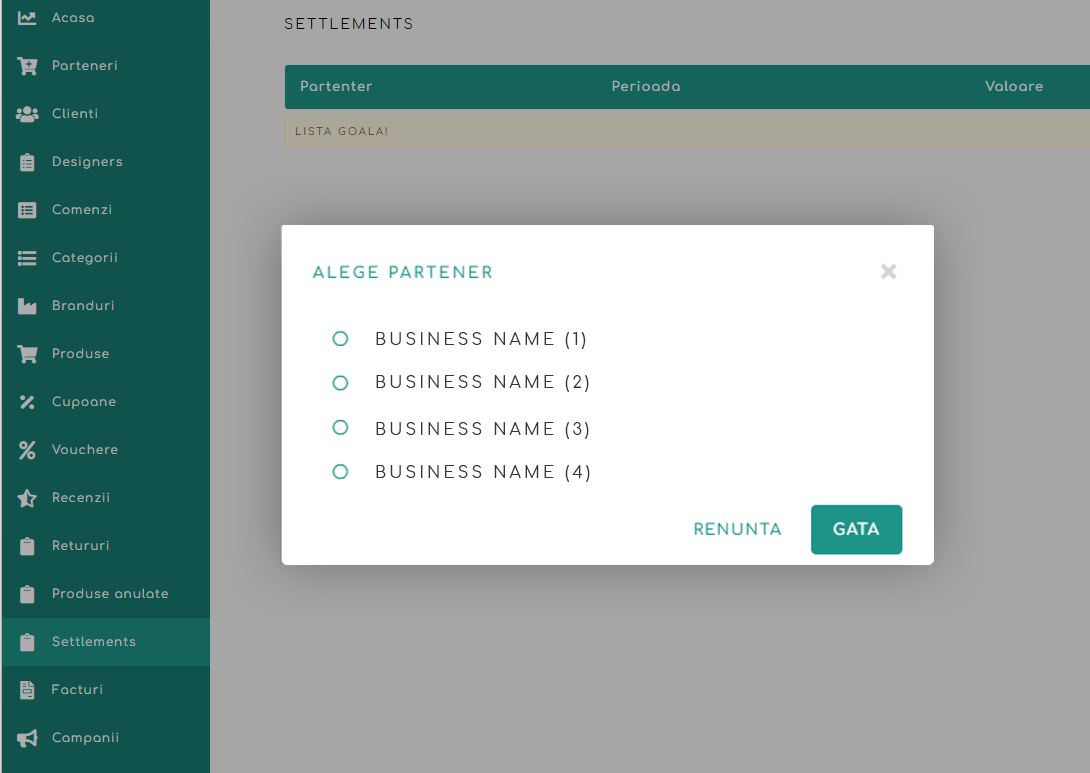
Task: Close the Alege Partener dialog with X
Action: [888, 272]
